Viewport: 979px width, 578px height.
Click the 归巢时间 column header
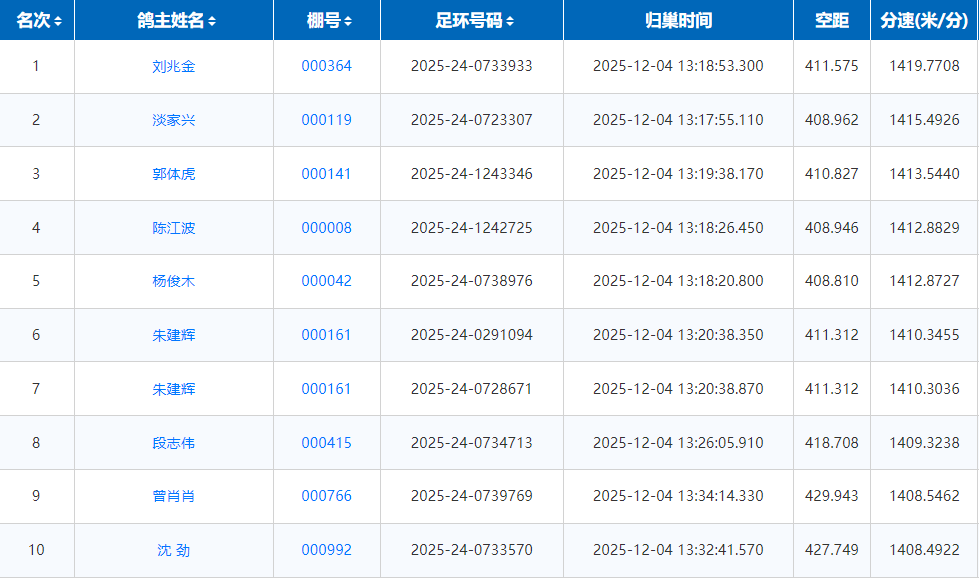(x=678, y=21)
